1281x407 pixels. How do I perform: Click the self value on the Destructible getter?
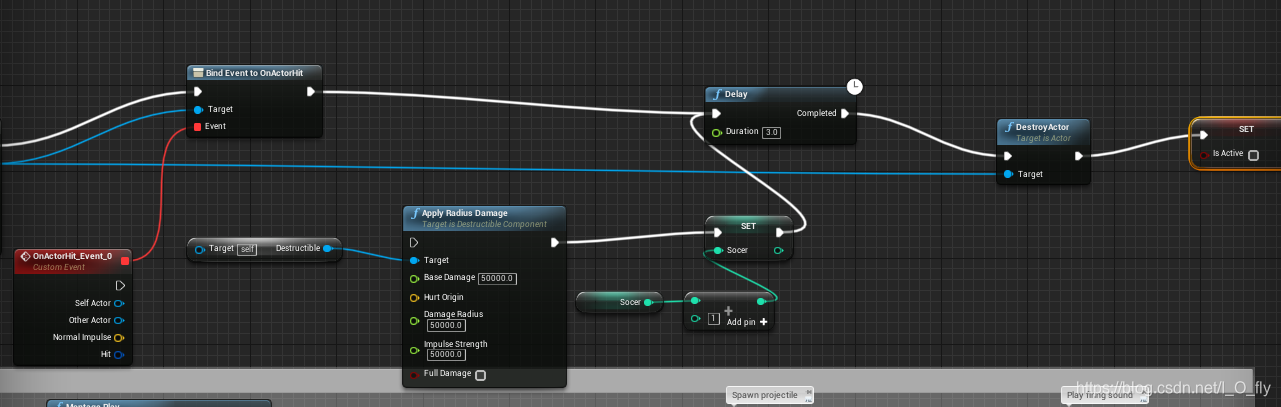[x=247, y=249]
